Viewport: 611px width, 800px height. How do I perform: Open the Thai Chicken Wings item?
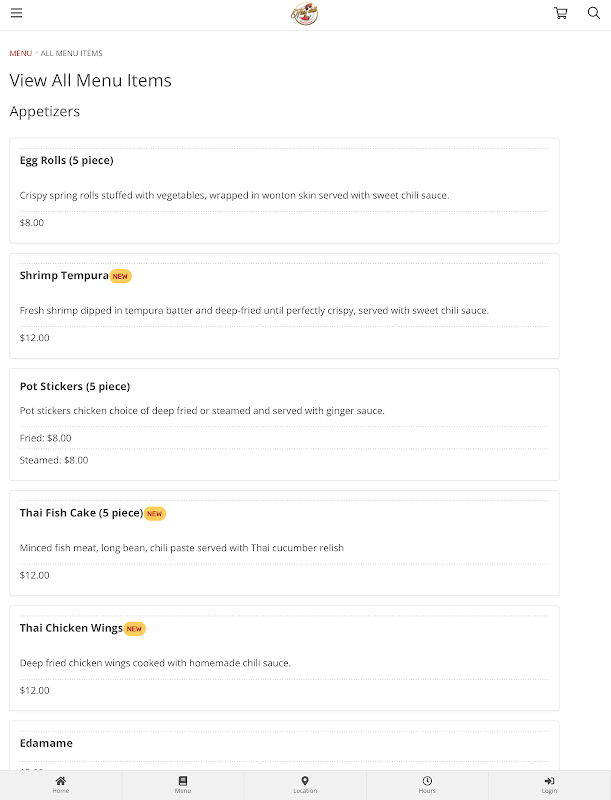pos(71,628)
